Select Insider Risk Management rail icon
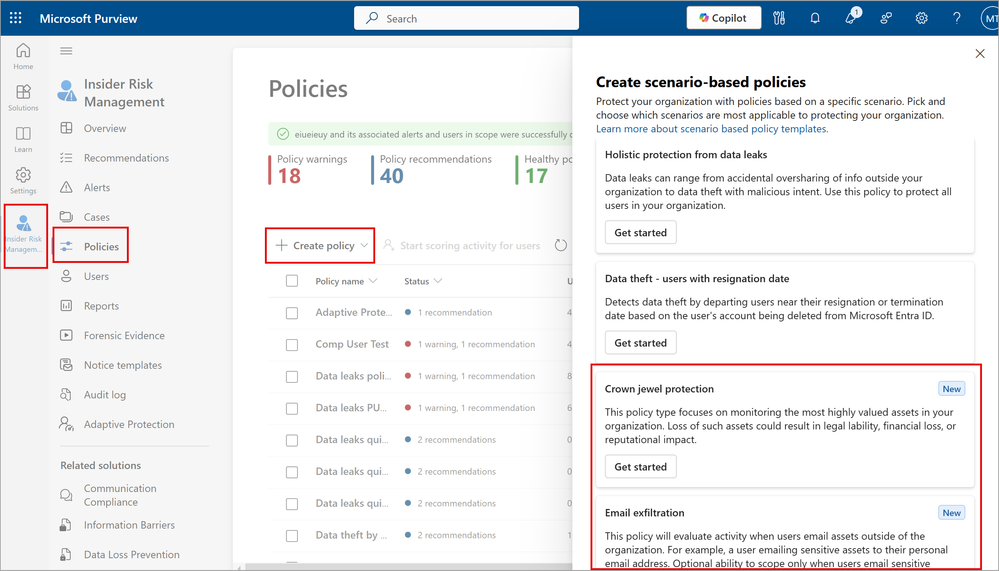Screen dimensions: 999x571 pyautogui.click(x=24, y=235)
